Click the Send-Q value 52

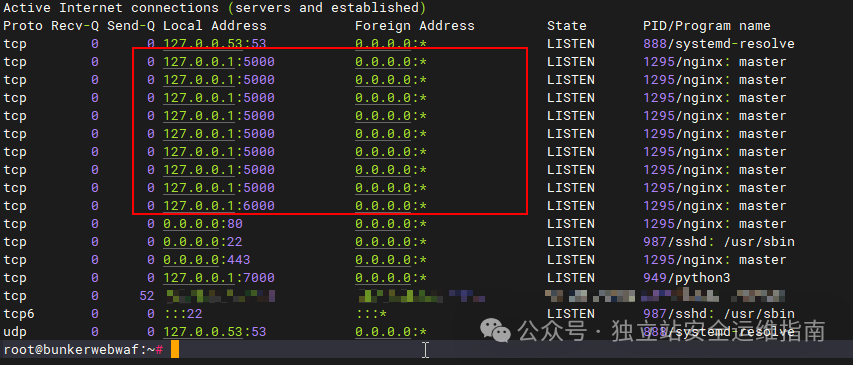147,295
